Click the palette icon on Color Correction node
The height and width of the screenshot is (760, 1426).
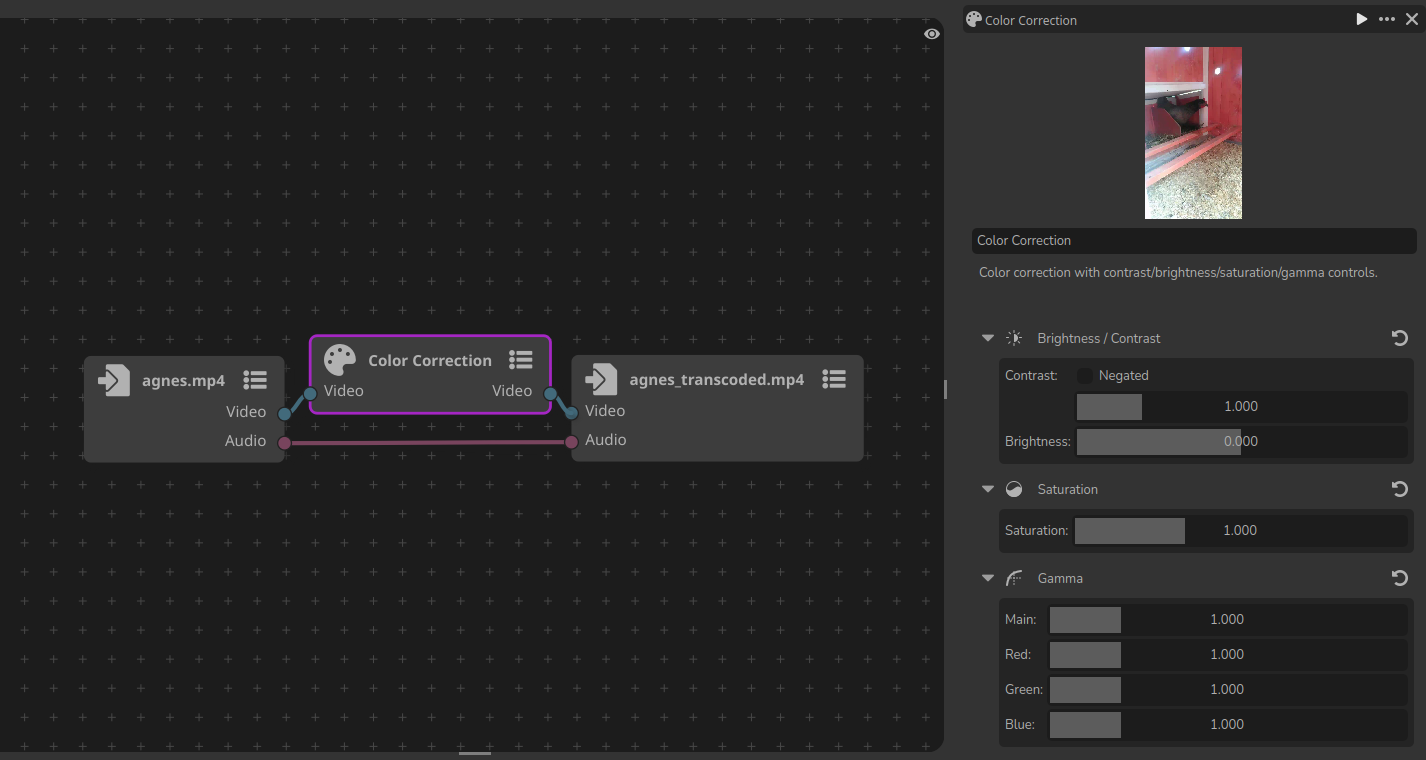point(340,360)
